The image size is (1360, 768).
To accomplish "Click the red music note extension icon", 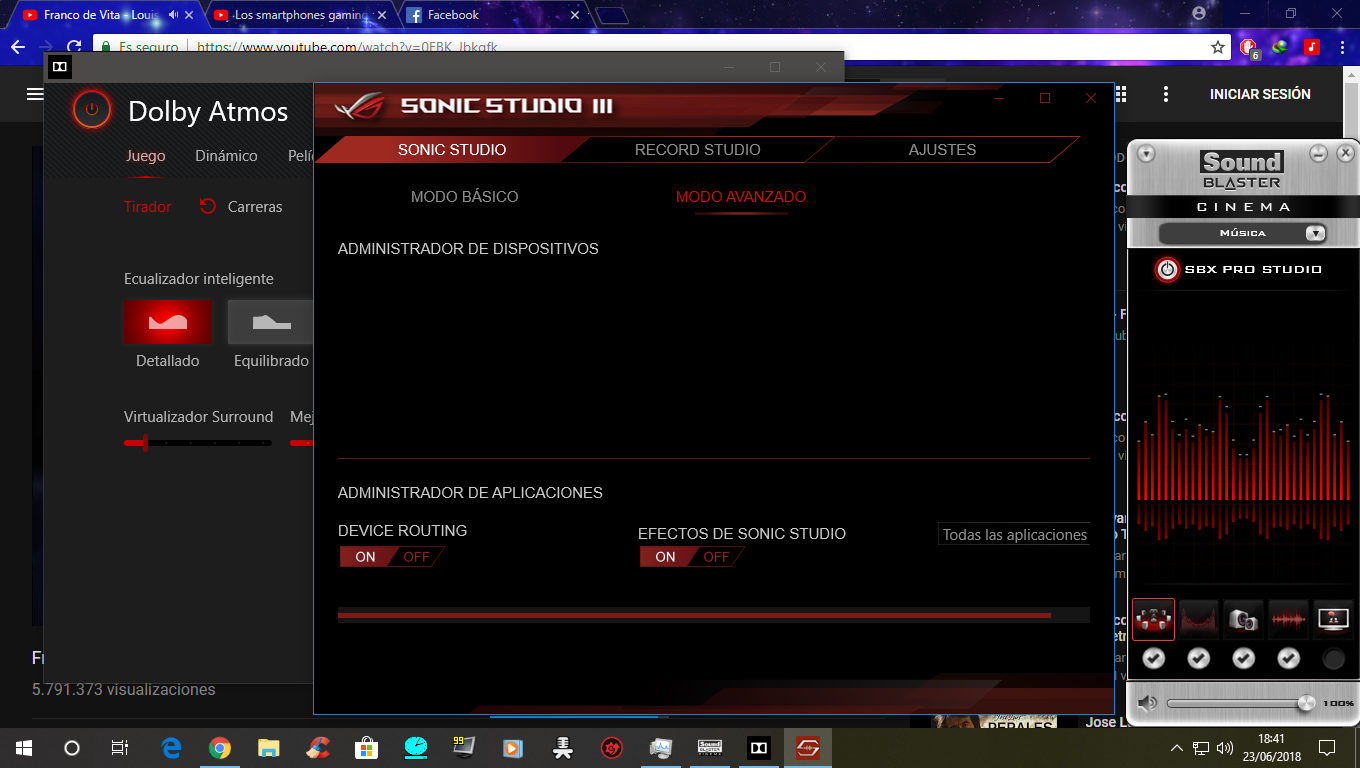I will [x=1312, y=47].
